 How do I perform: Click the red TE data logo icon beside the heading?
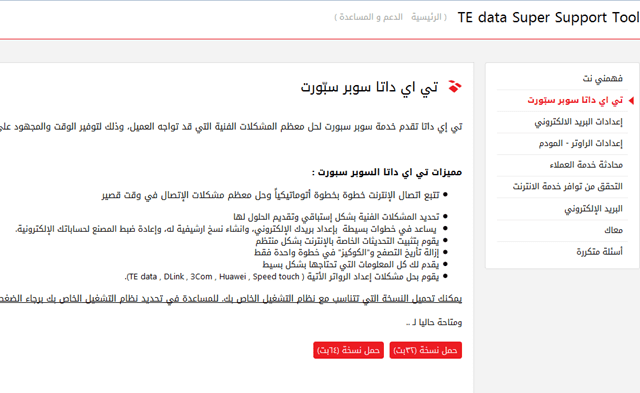point(455,87)
